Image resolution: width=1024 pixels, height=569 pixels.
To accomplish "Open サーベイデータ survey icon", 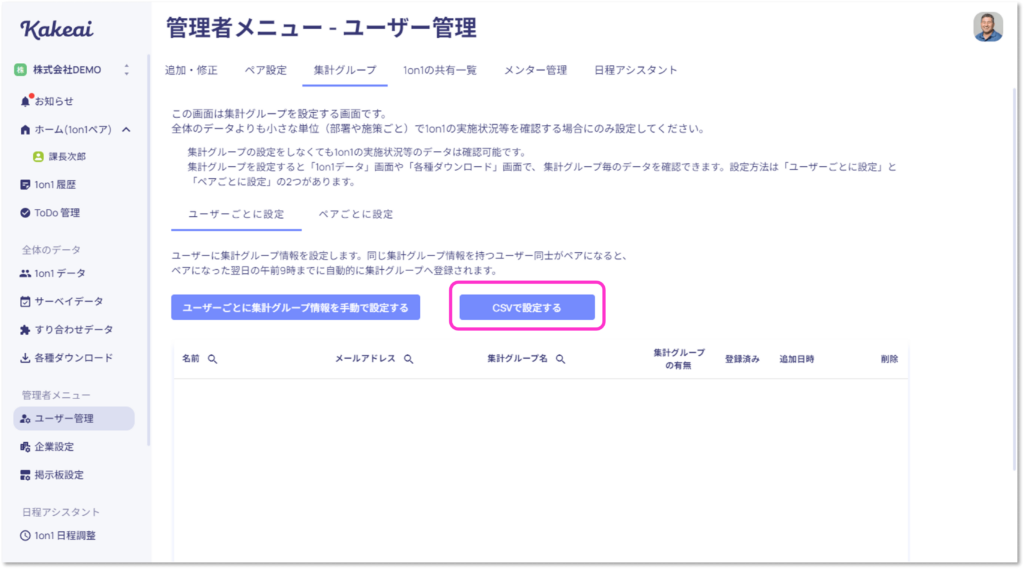I will click(x=25, y=301).
